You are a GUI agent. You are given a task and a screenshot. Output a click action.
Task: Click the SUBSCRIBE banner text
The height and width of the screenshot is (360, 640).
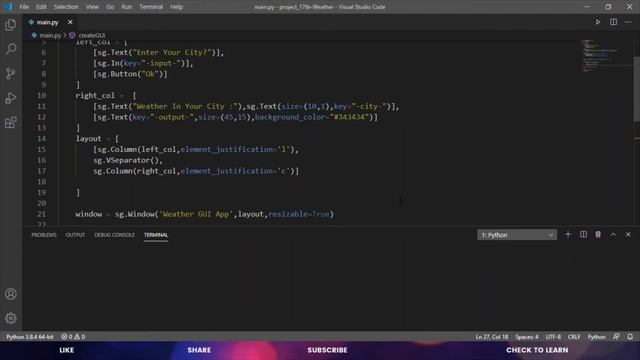(327, 350)
